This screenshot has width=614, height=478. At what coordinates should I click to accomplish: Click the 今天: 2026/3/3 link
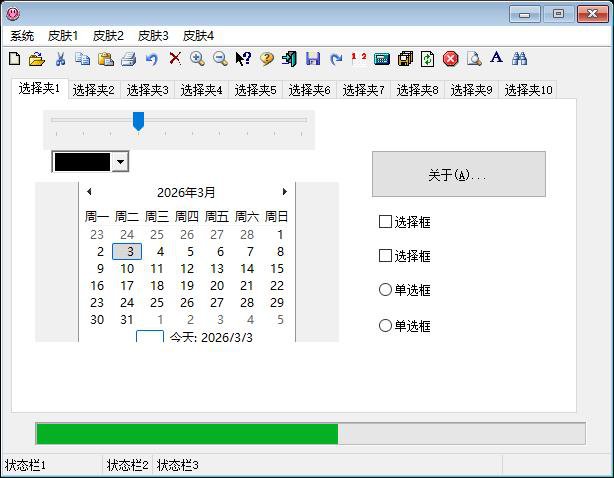pos(210,337)
